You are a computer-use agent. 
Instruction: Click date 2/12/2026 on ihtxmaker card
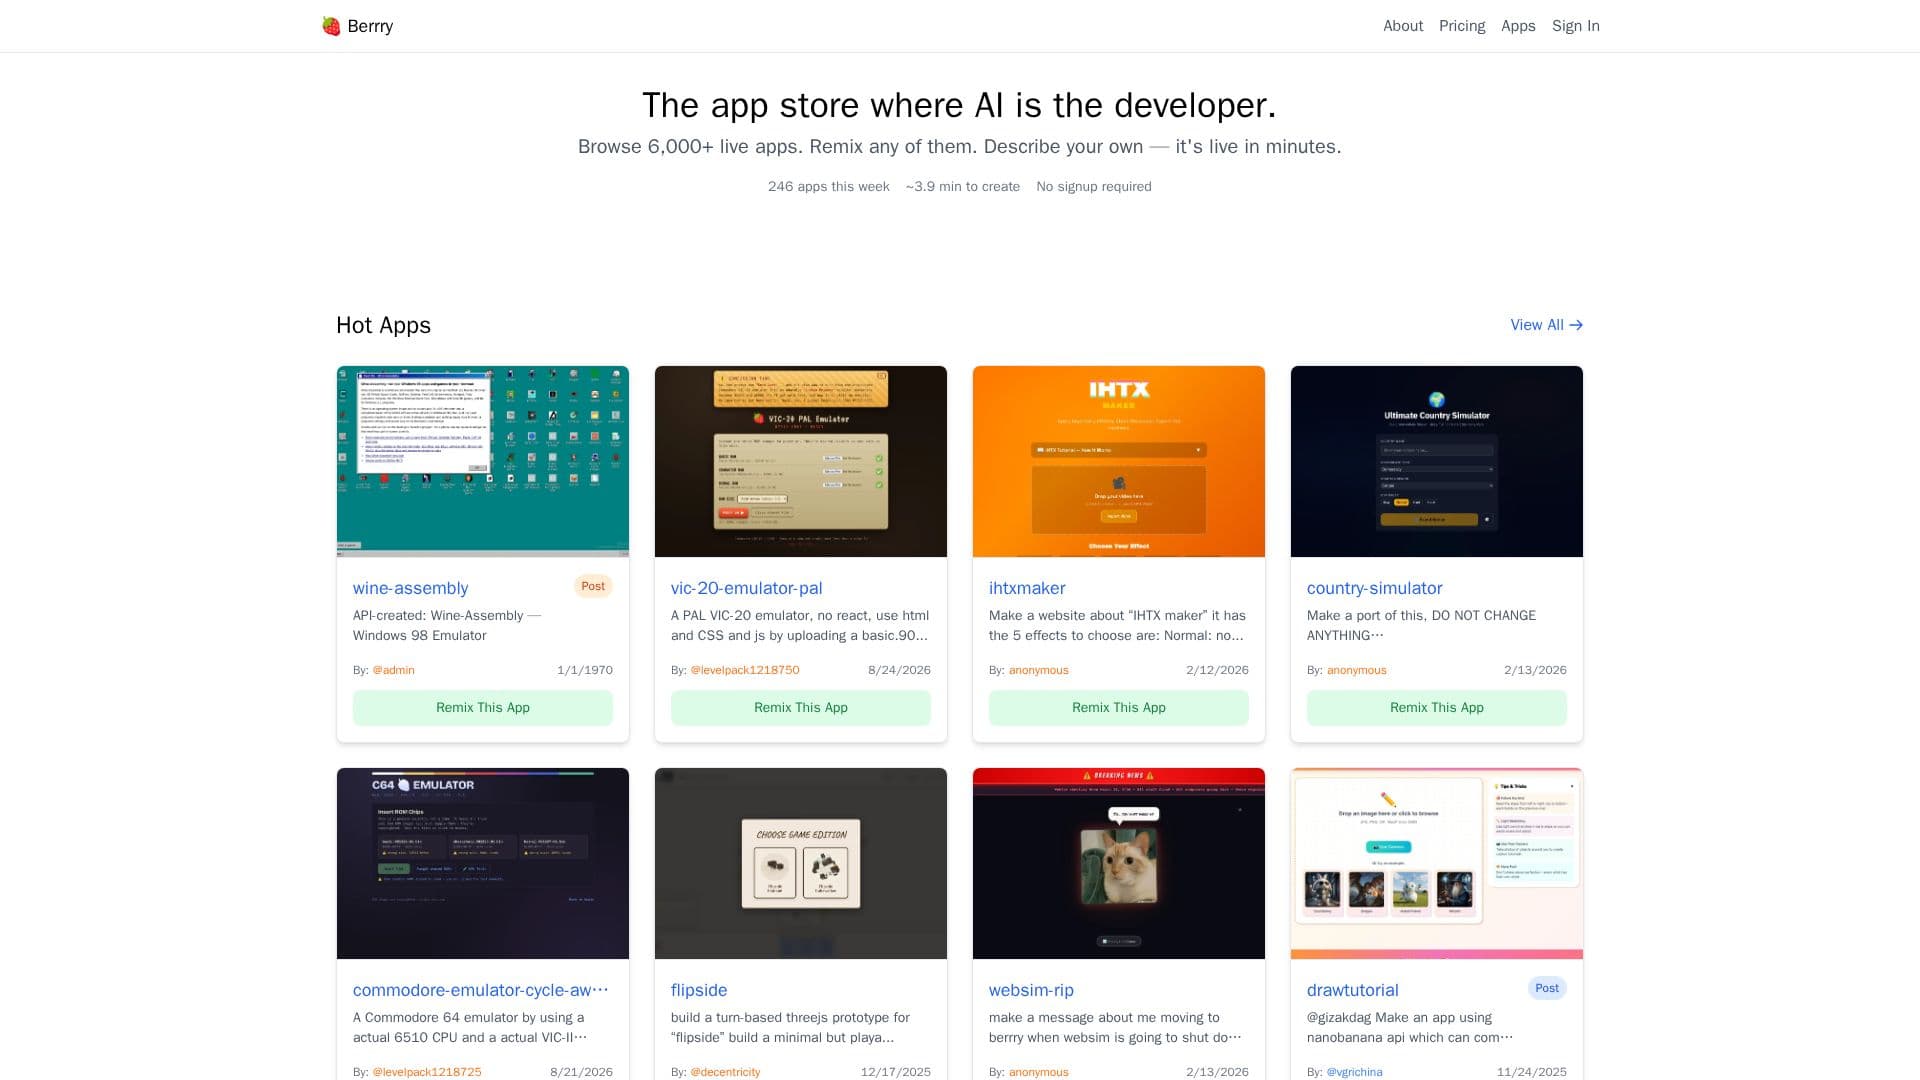click(x=1217, y=670)
